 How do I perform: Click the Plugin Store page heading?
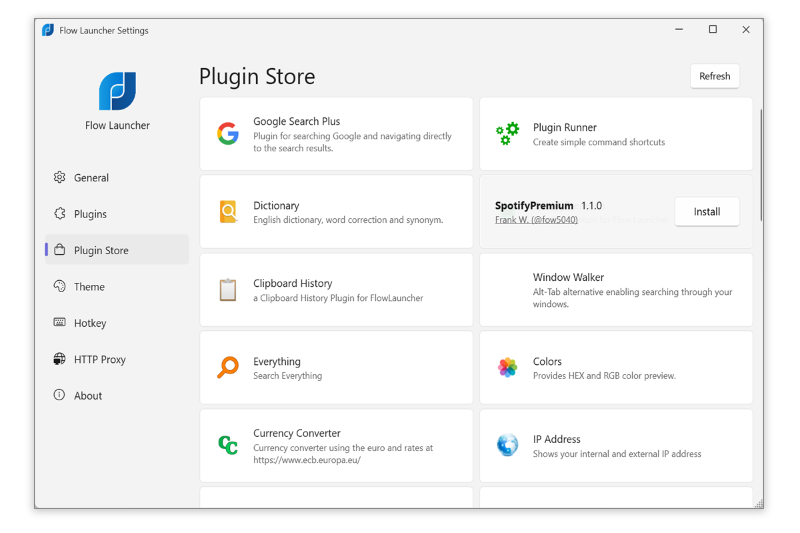pyautogui.click(x=257, y=77)
